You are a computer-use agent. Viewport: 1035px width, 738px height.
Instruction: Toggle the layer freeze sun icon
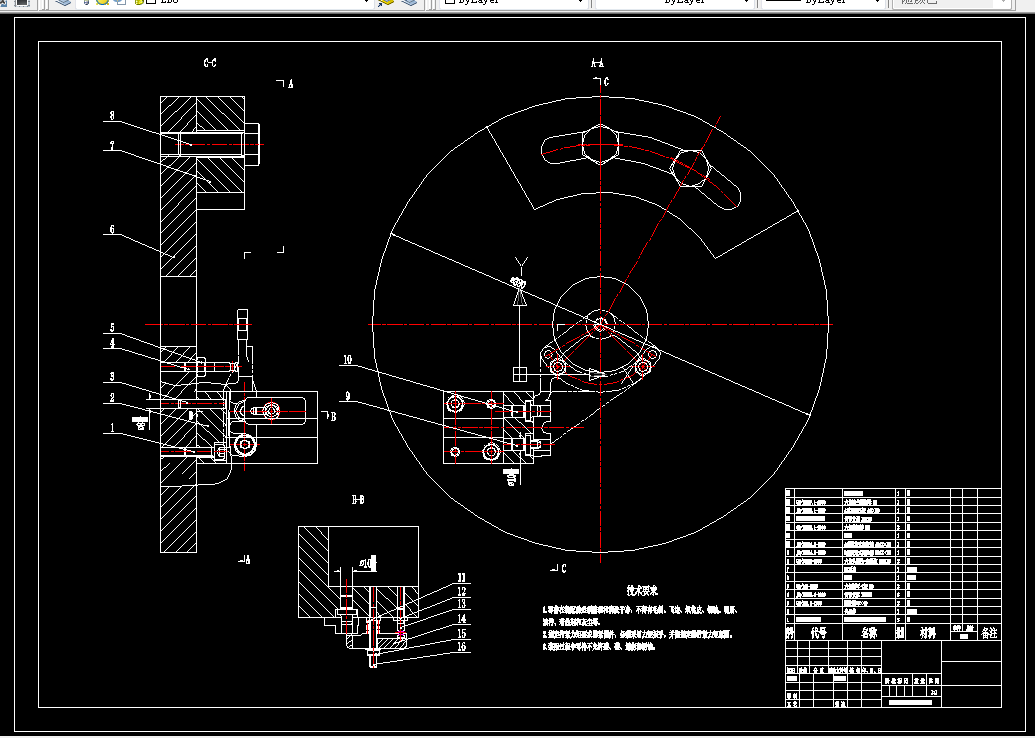click(x=102, y=2)
